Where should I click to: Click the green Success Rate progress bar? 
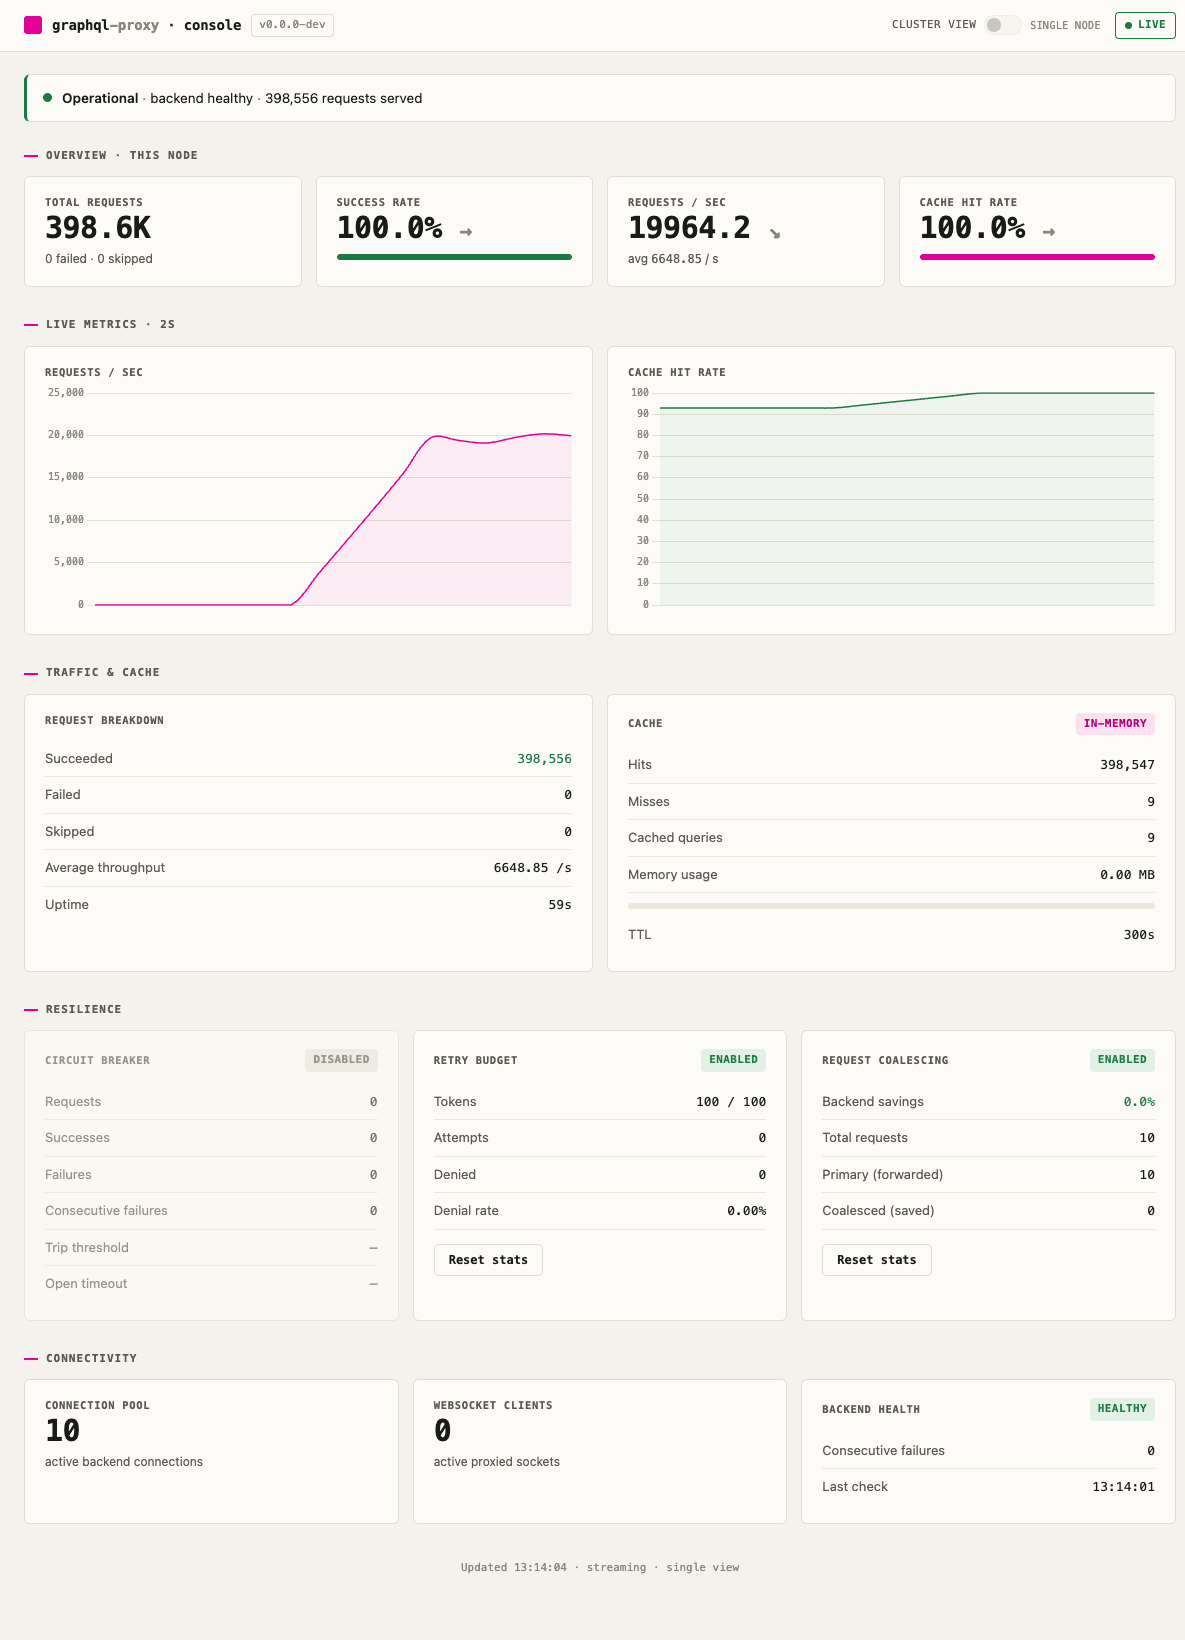pyautogui.click(x=454, y=257)
